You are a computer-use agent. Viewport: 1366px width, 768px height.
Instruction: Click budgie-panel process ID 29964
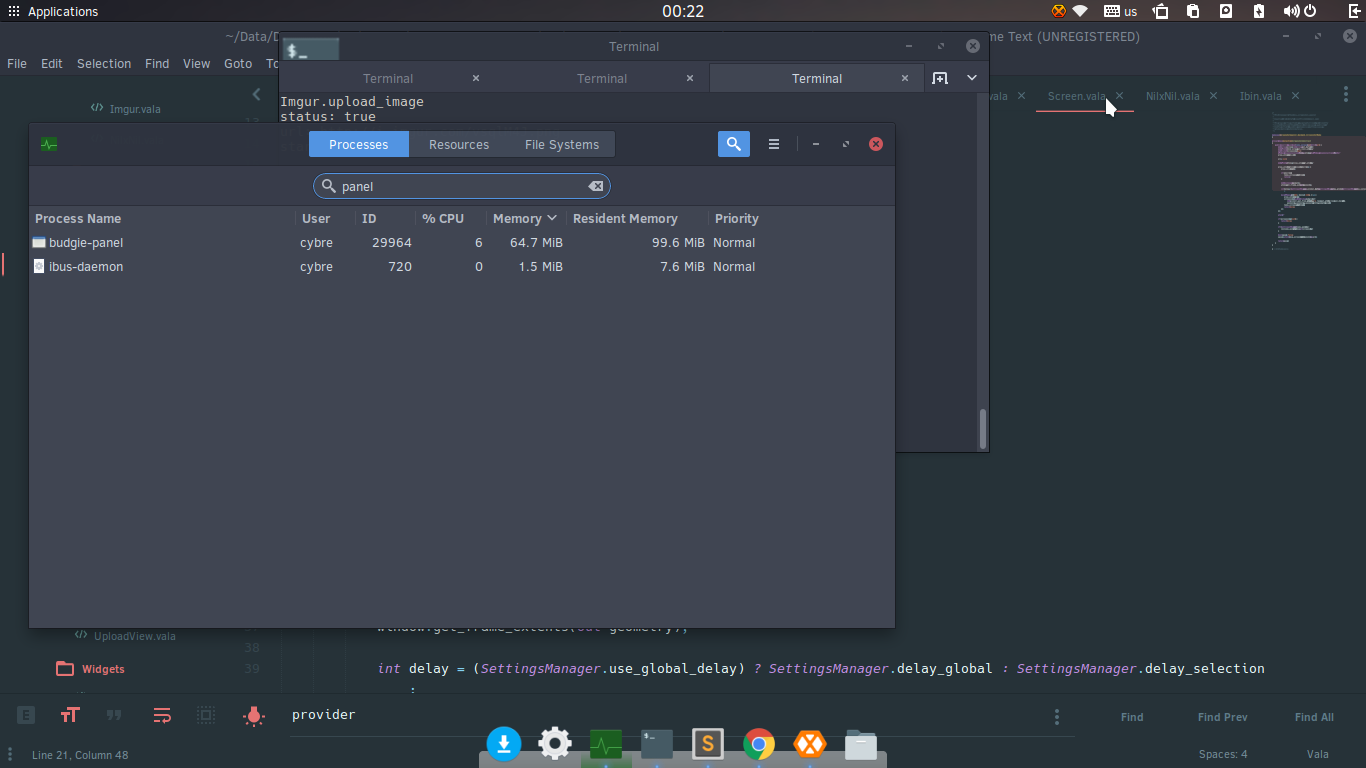point(392,243)
